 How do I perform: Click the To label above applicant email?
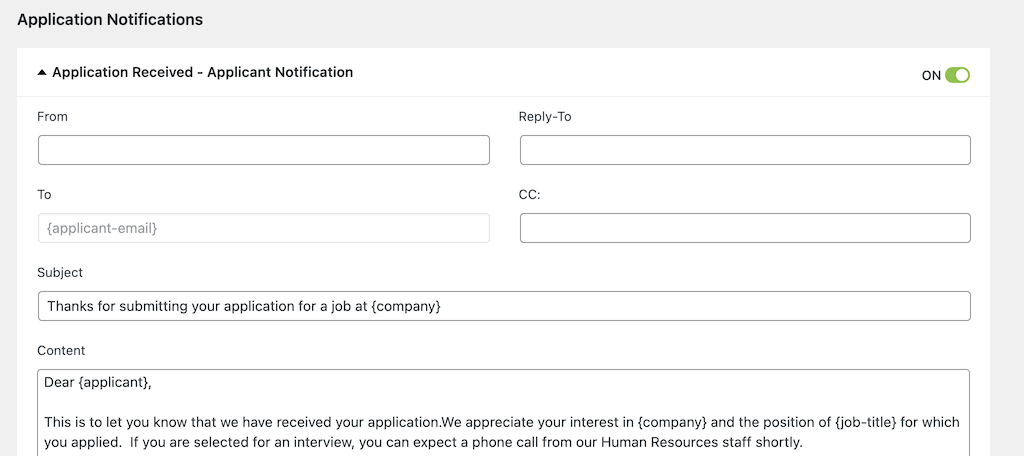[x=44, y=195]
